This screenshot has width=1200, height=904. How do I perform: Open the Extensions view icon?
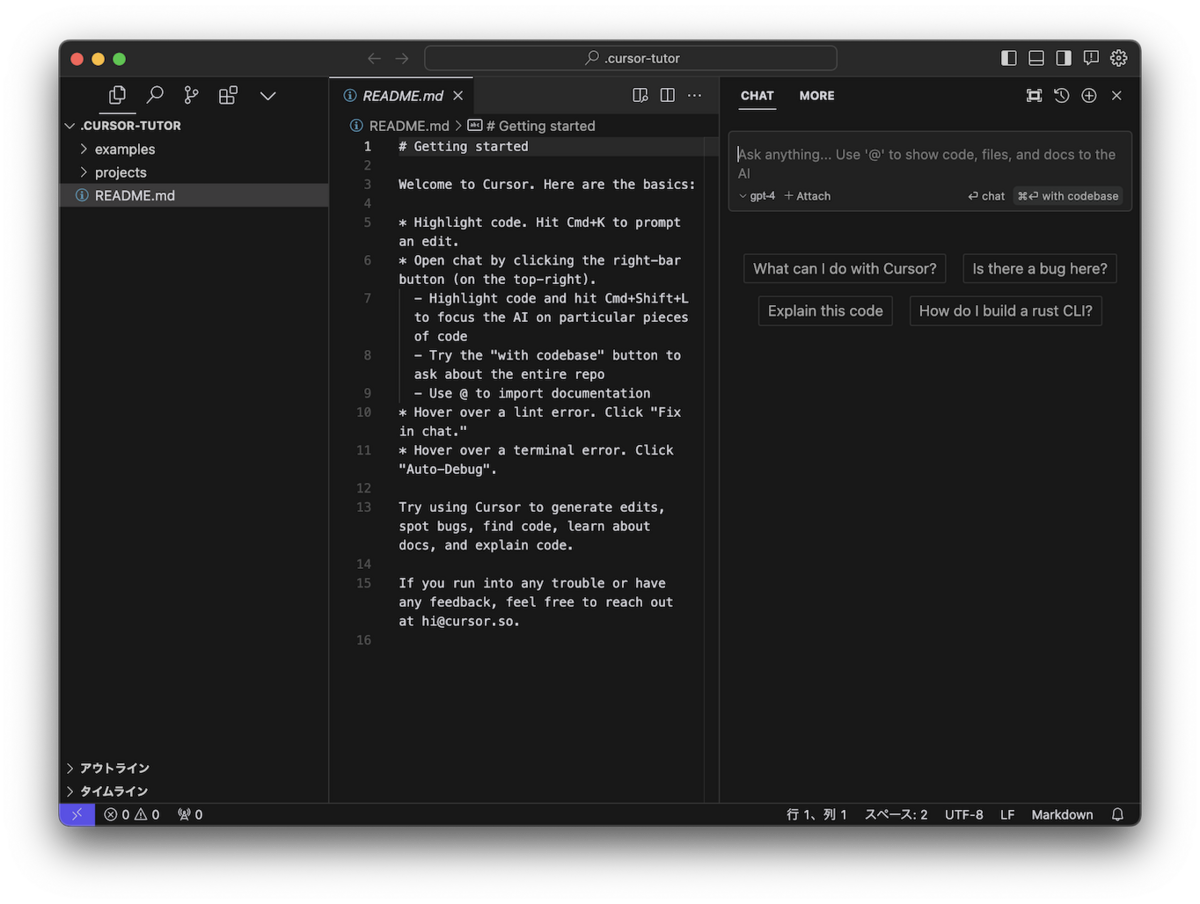coord(228,95)
